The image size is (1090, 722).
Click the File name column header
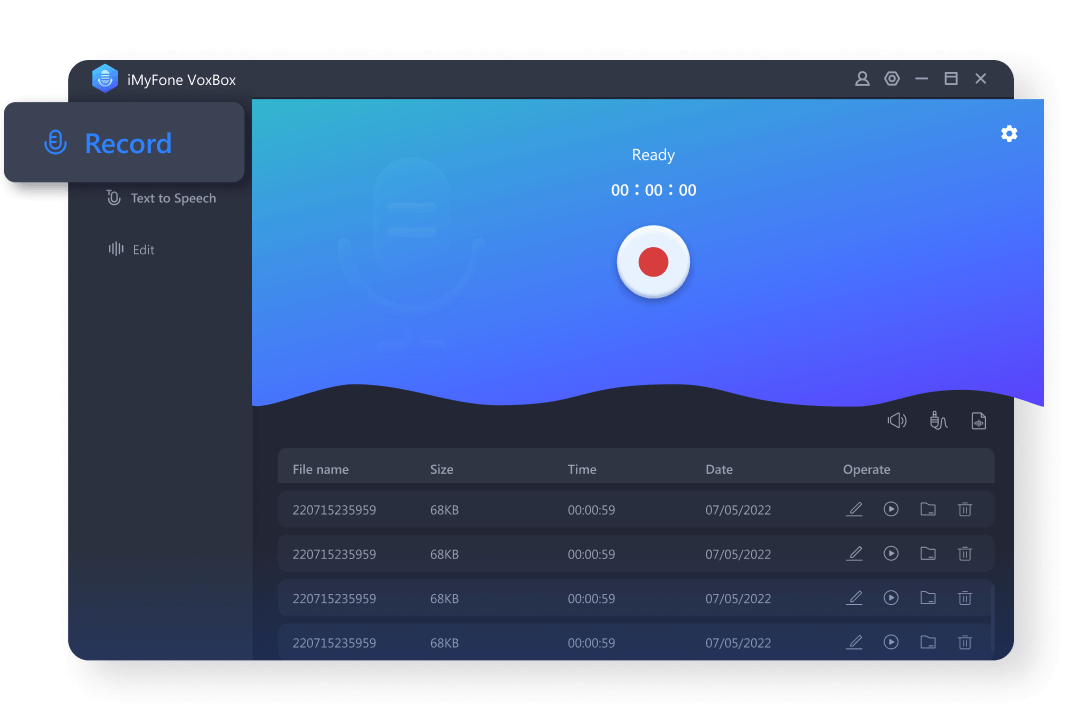tap(320, 470)
